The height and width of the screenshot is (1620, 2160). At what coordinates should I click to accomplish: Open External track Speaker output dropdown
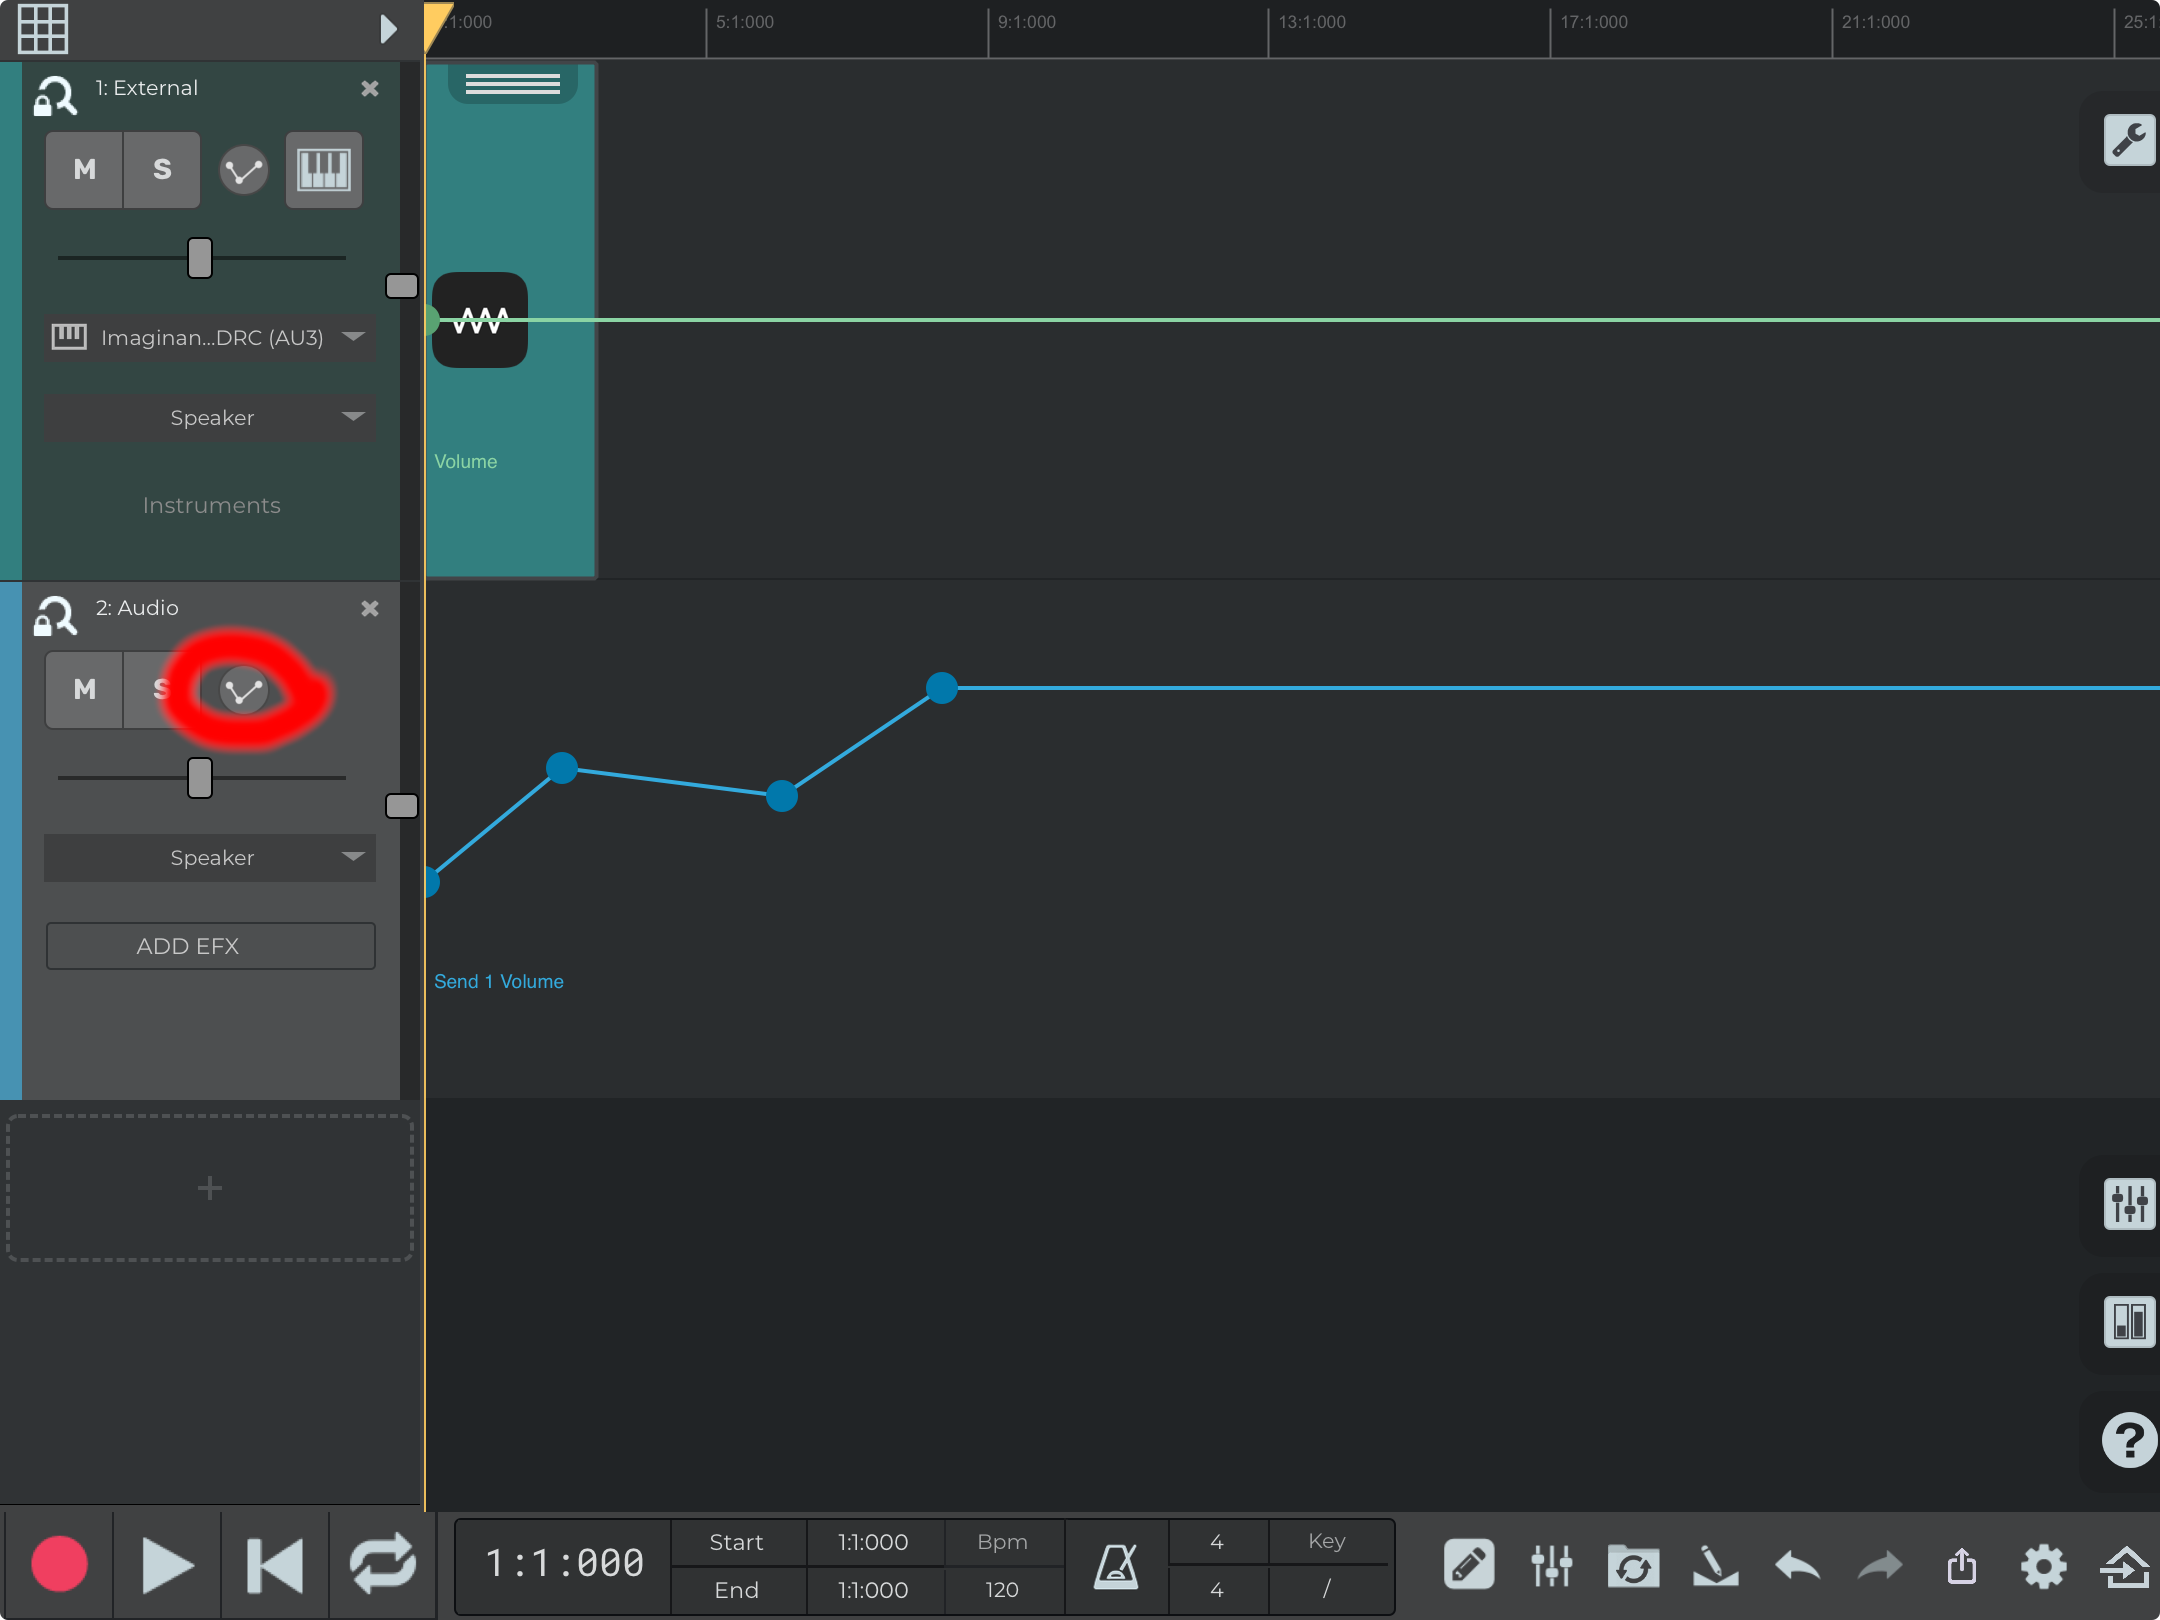click(x=210, y=417)
